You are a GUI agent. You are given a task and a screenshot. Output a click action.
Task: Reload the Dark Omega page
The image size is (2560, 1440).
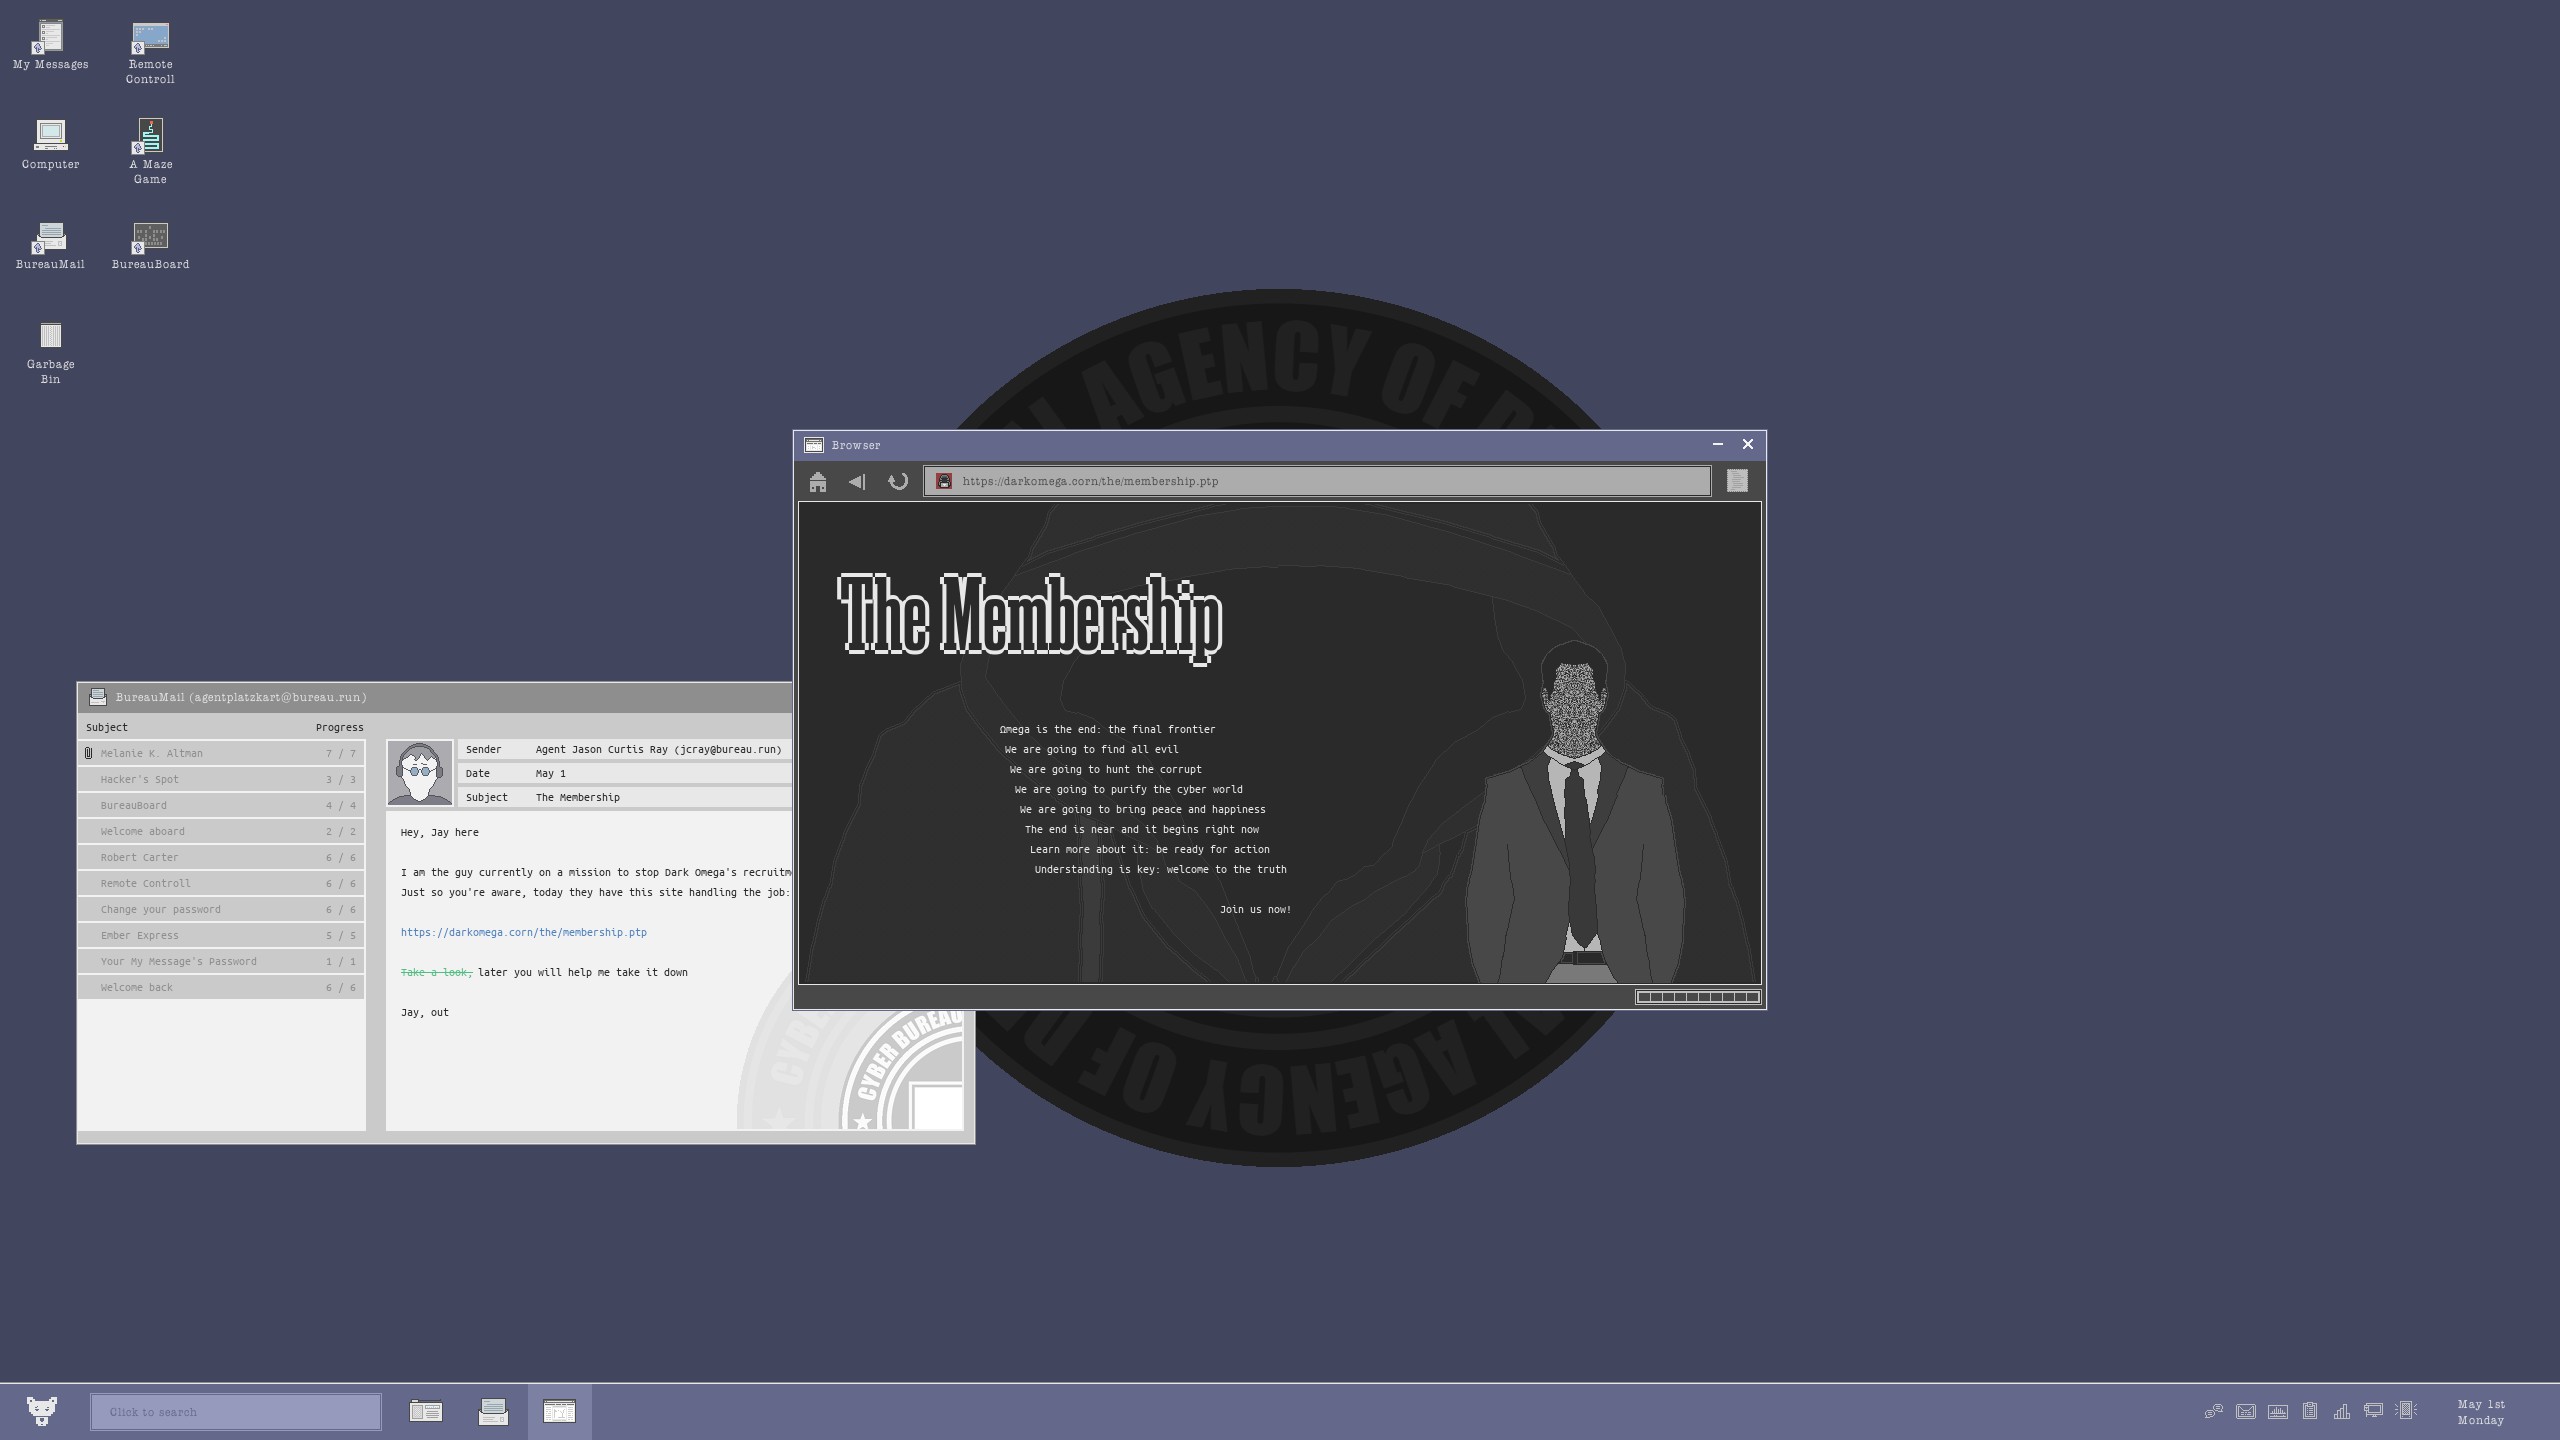[x=898, y=482]
